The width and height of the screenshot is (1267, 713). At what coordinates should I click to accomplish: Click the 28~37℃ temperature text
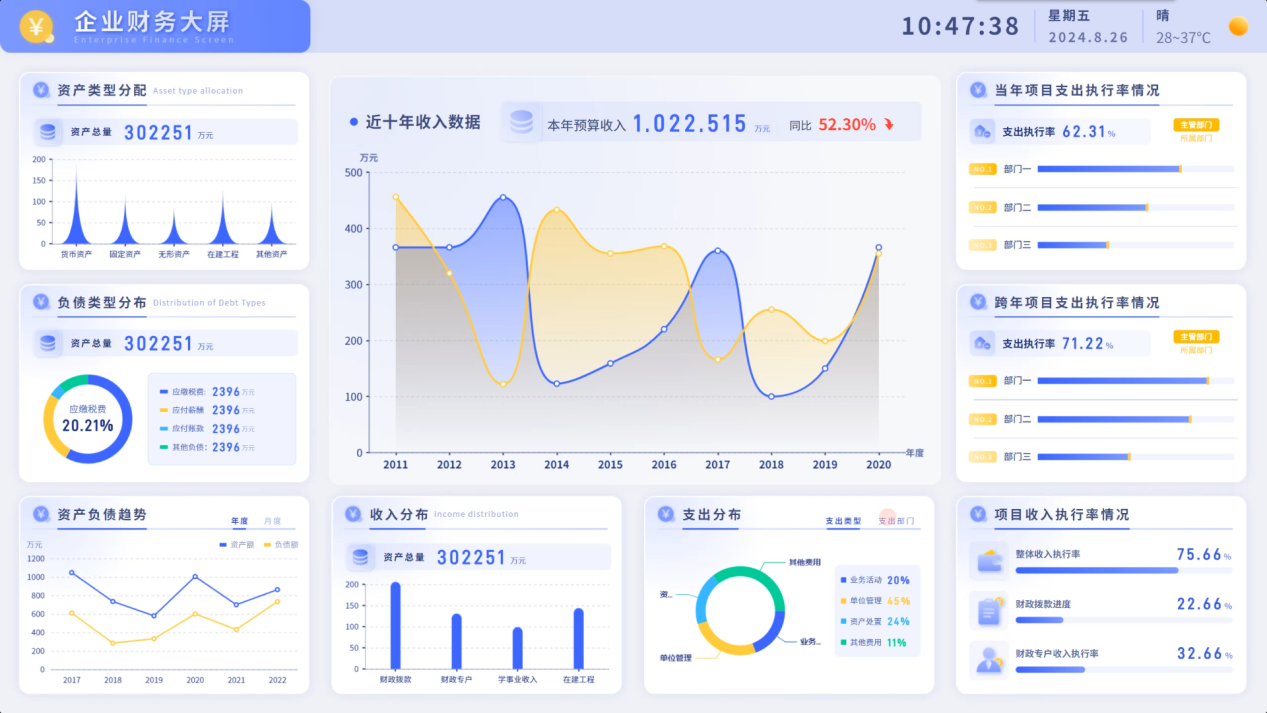(1183, 38)
